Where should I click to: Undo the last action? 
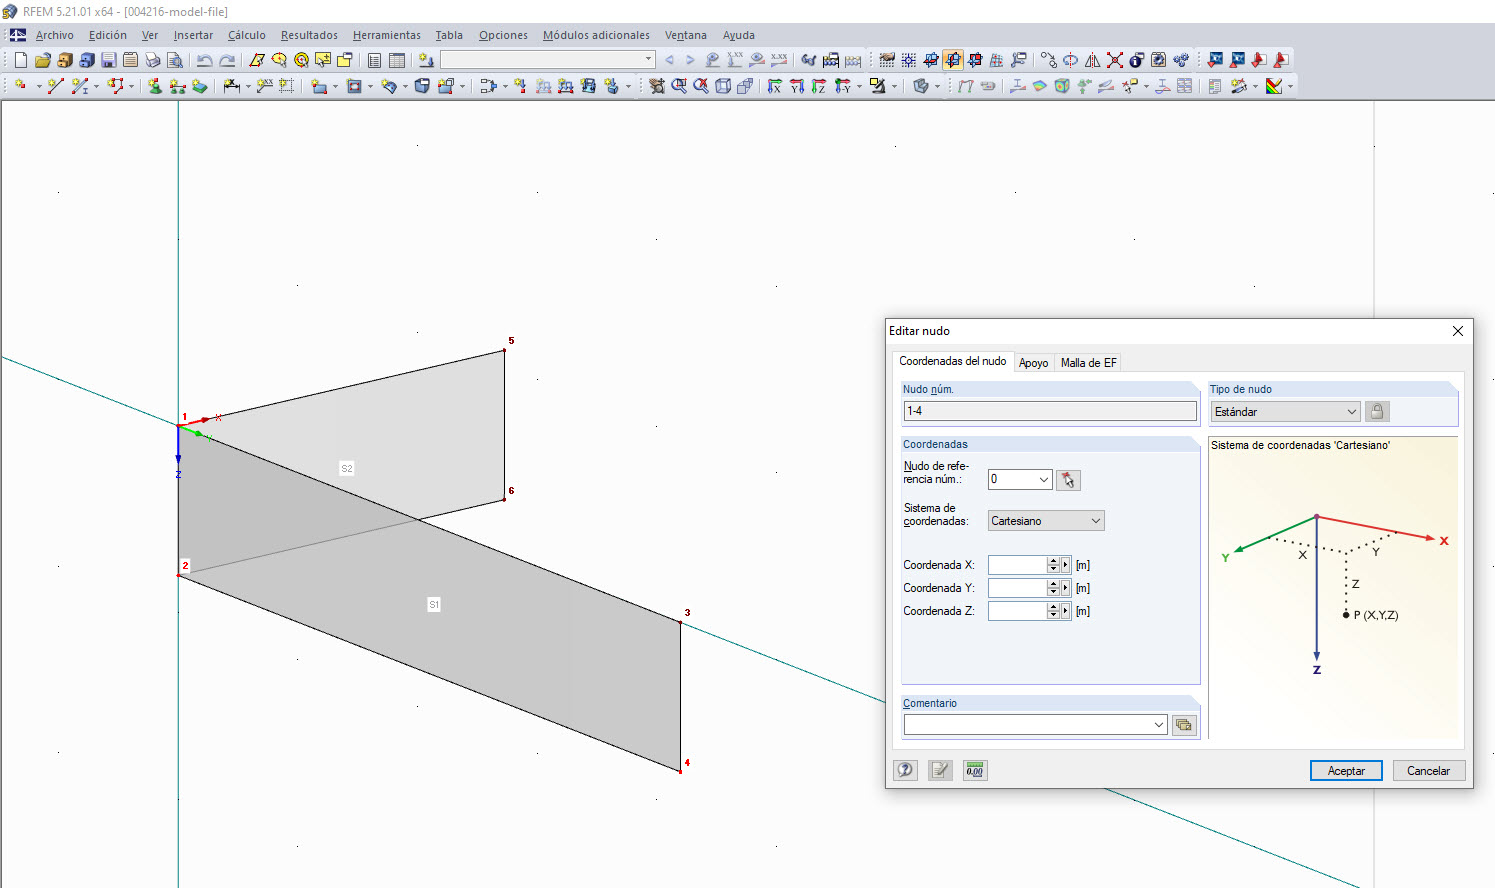point(205,60)
